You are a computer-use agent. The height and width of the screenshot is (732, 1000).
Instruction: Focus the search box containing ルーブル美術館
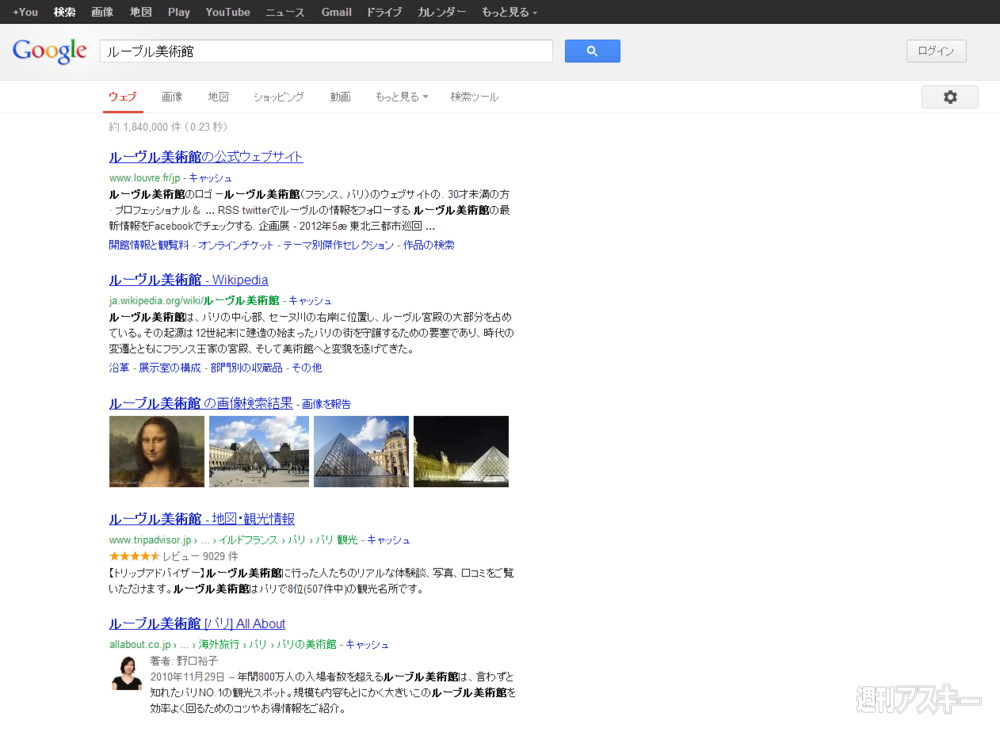326,51
